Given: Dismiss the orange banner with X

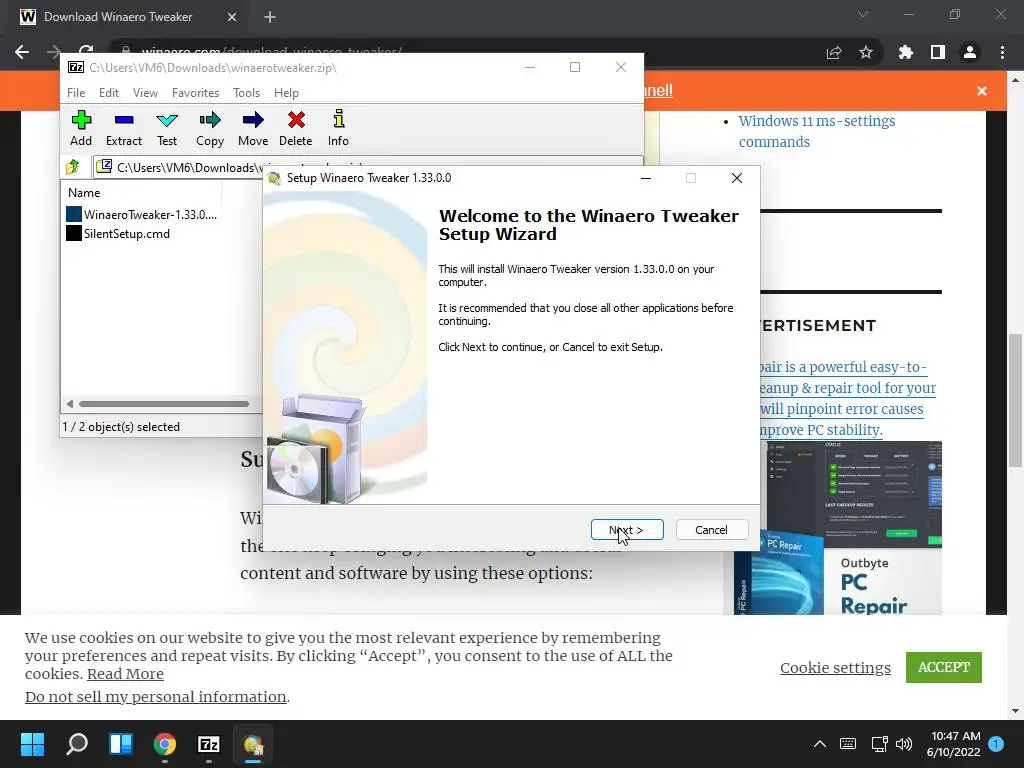Looking at the screenshot, I should tap(982, 91).
